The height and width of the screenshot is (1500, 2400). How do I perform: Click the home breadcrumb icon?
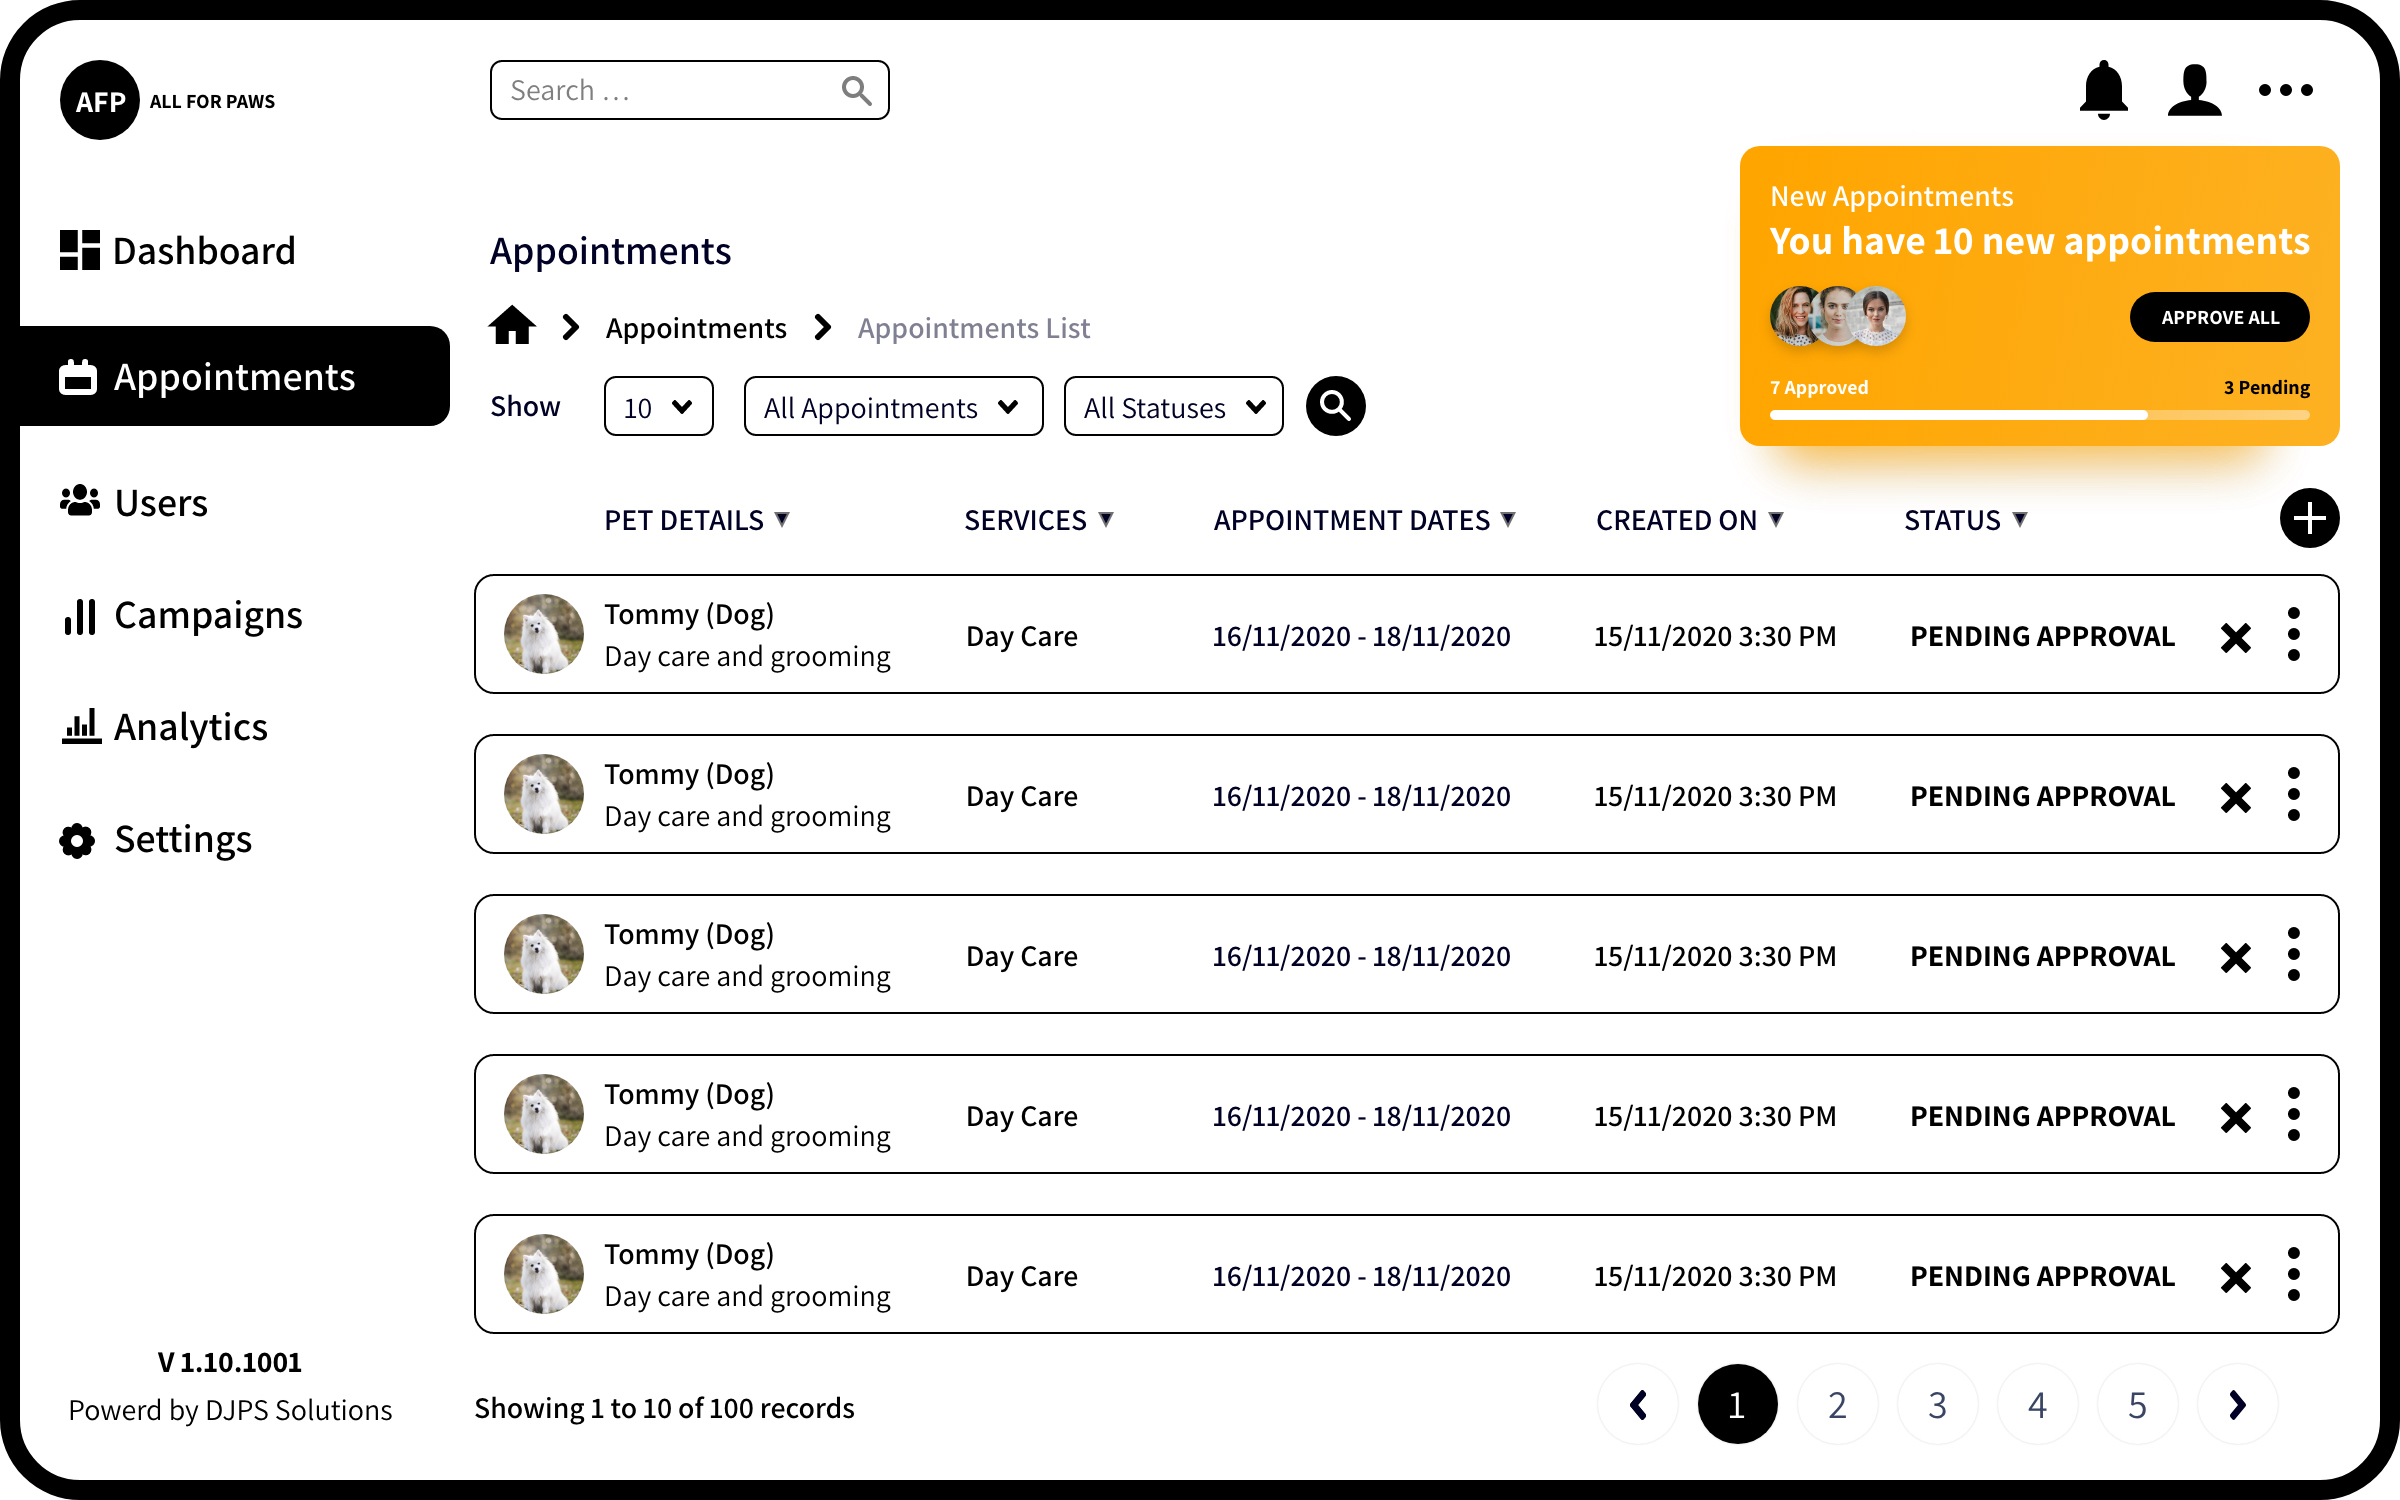coord(512,326)
